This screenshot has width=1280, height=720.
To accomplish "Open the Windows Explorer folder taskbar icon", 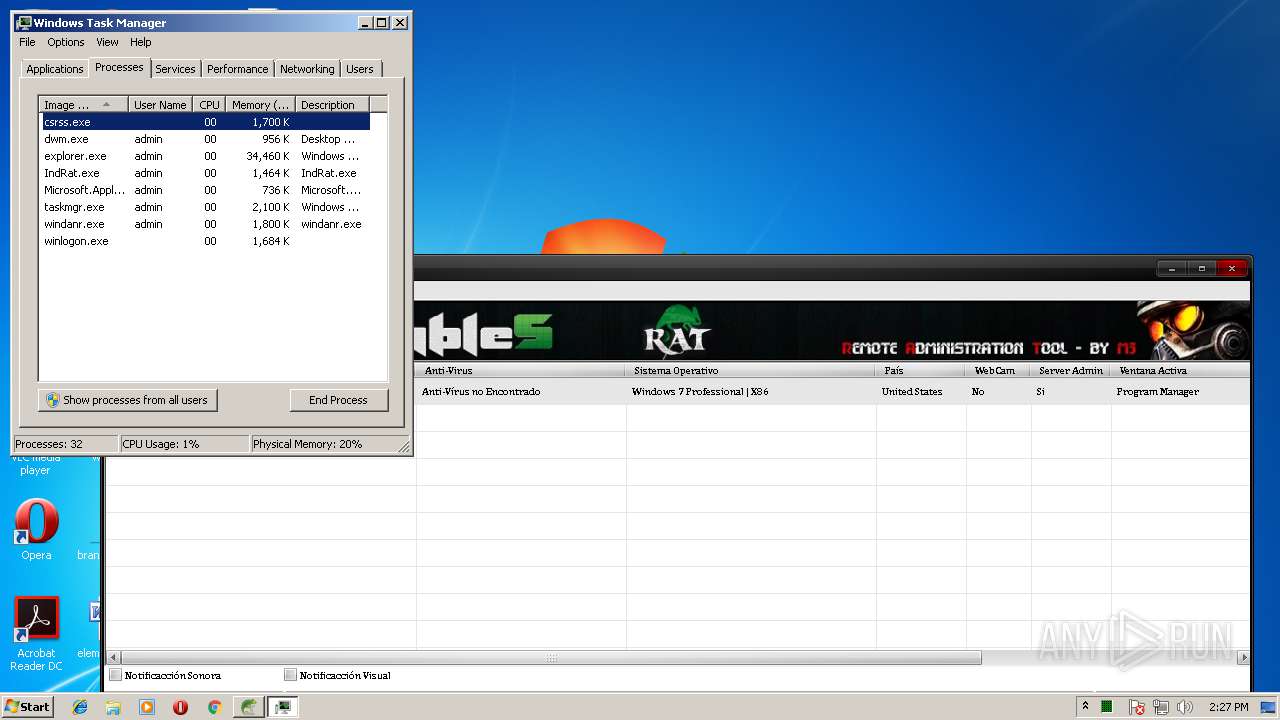I will pos(113,707).
